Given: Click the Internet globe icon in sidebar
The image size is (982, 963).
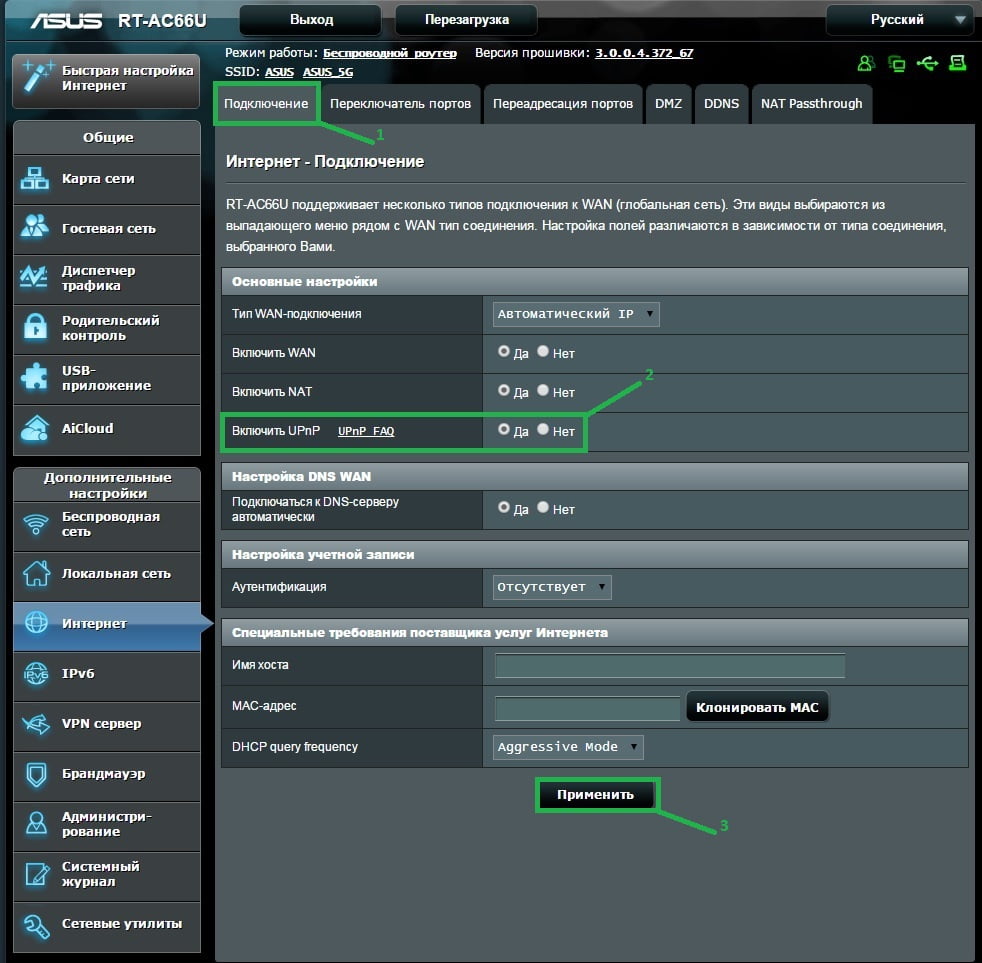Looking at the screenshot, I should click(x=36, y=623).
